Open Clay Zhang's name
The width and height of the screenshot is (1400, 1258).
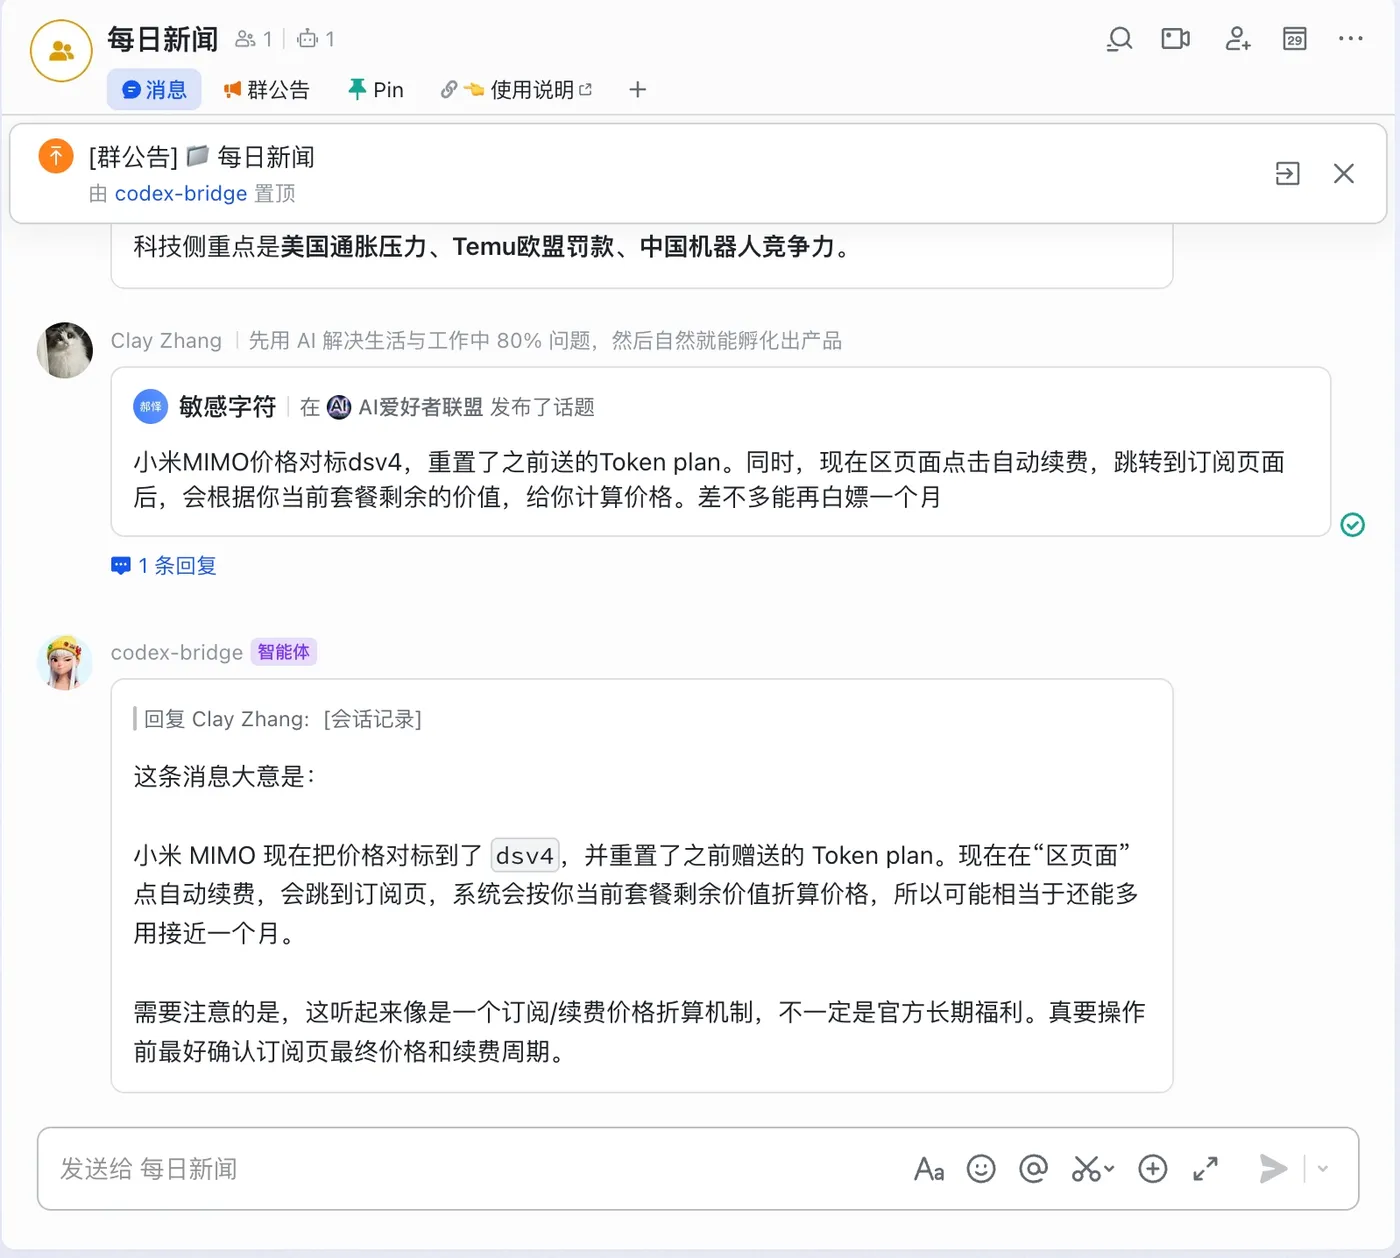point(166,341)
